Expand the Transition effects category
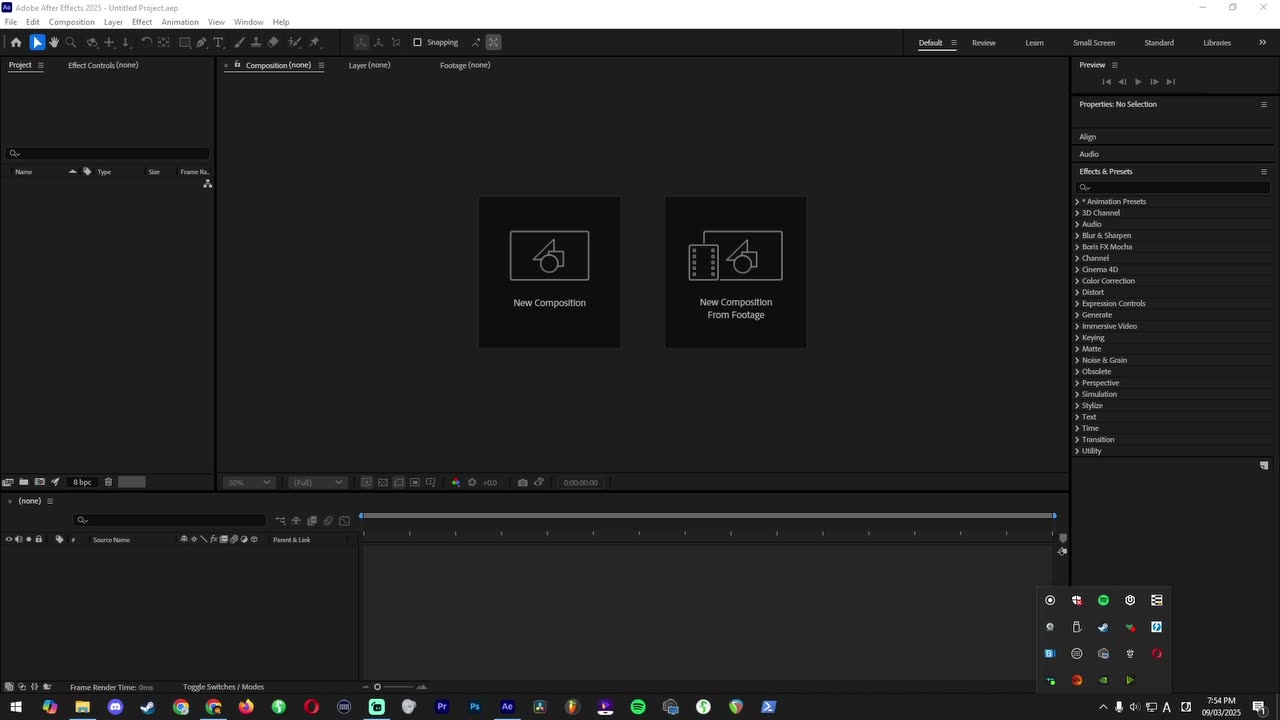Screen dimensions: 1280x720 (x=1077, y=440)
